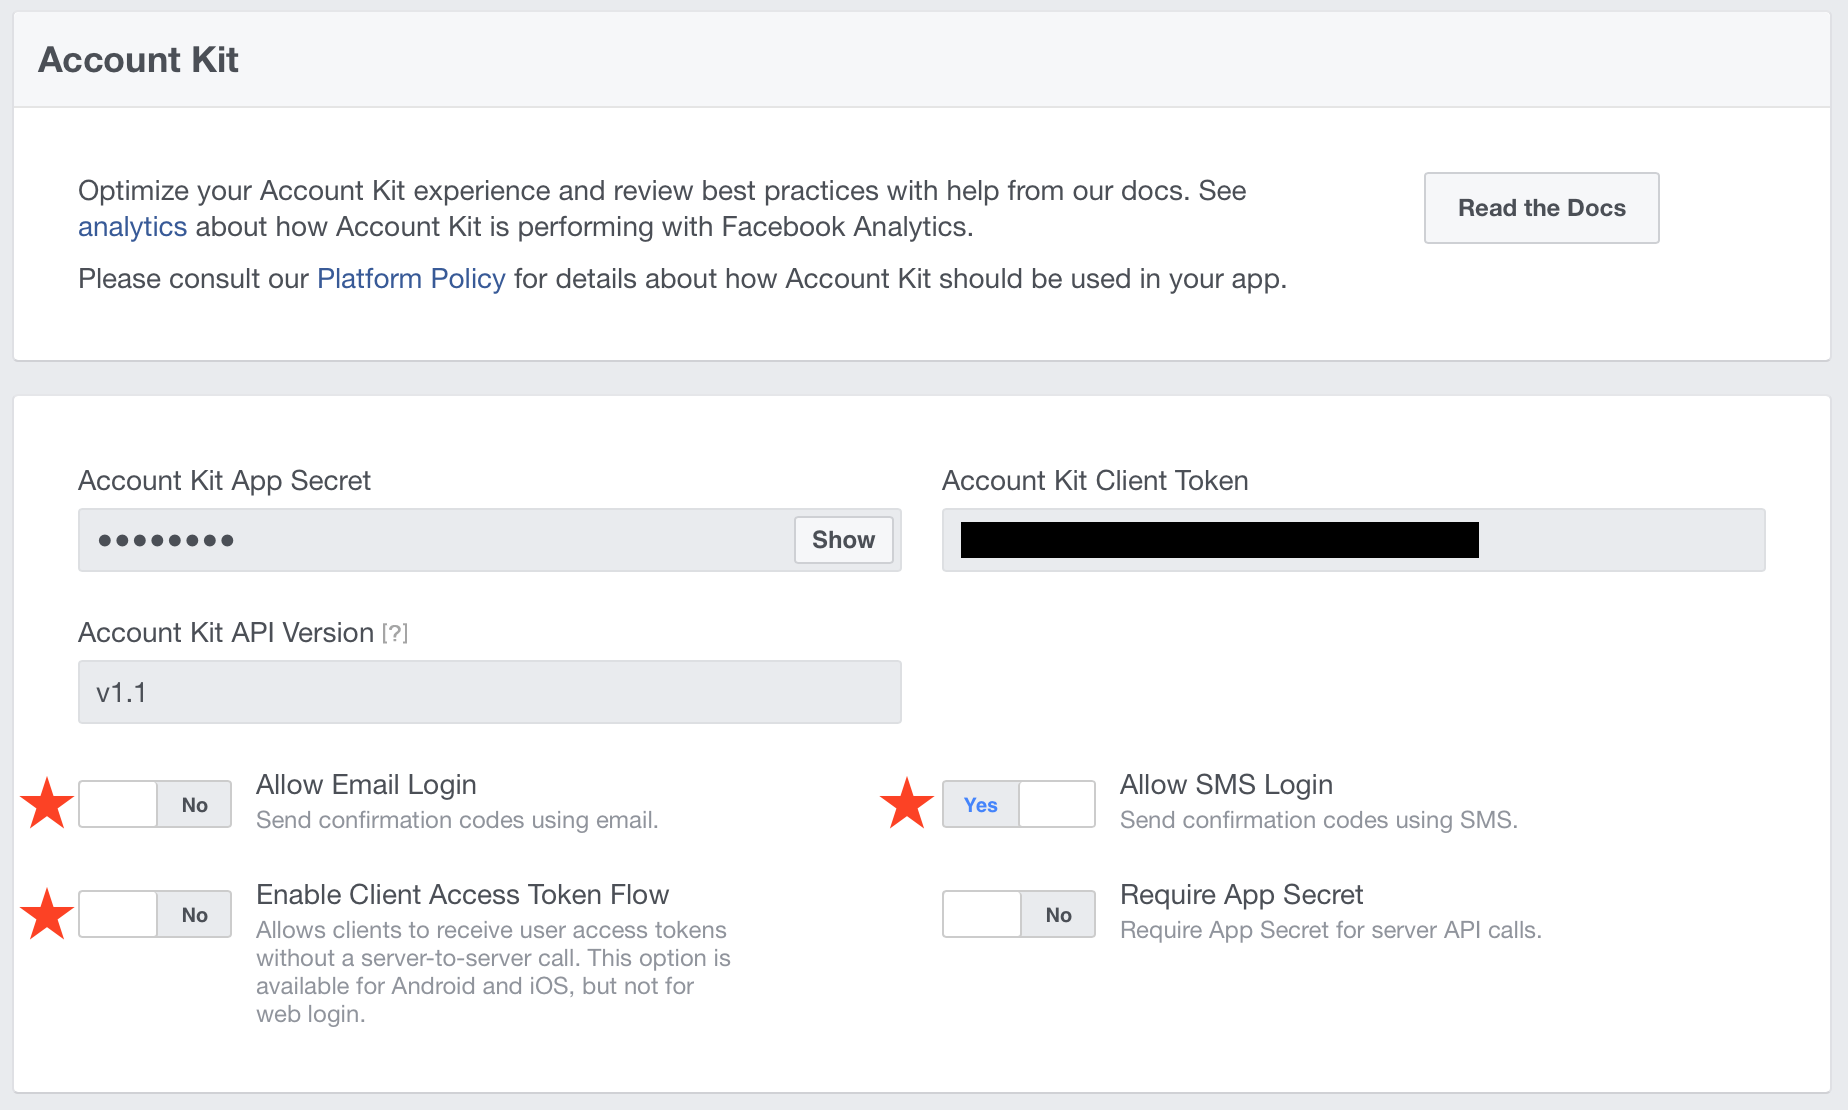Click the red star beside Email Login toggle
The height and width of the screenshot is (1110, 1848).
click(x=47, y=804)
